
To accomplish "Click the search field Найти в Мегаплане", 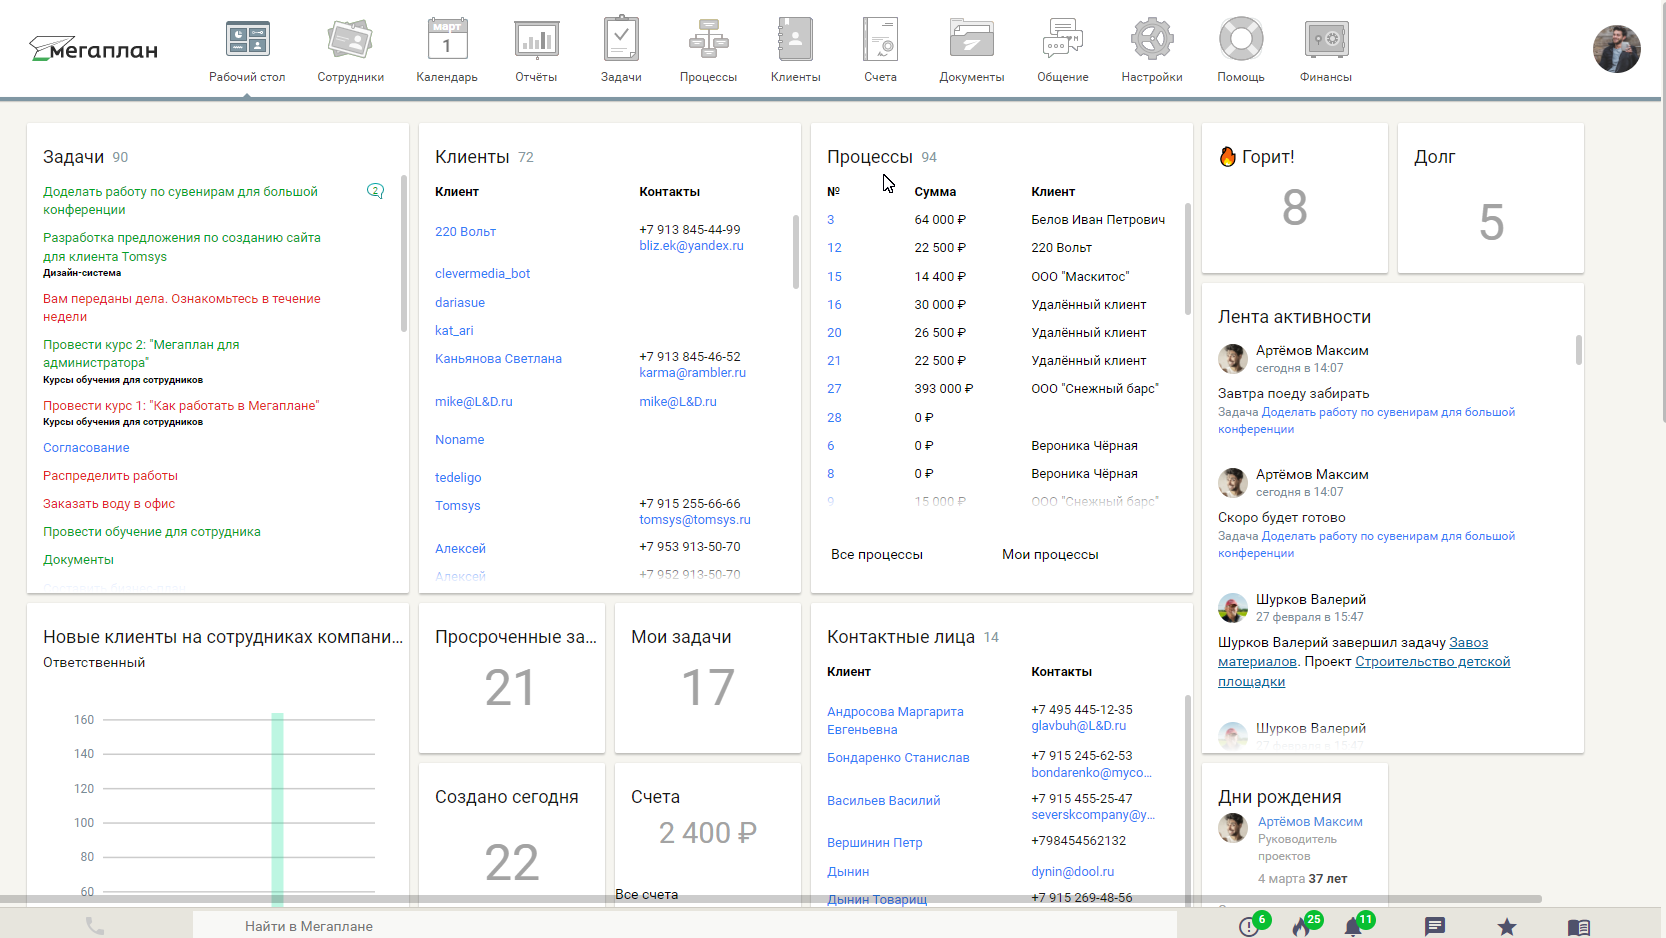I will coord(684,926).
